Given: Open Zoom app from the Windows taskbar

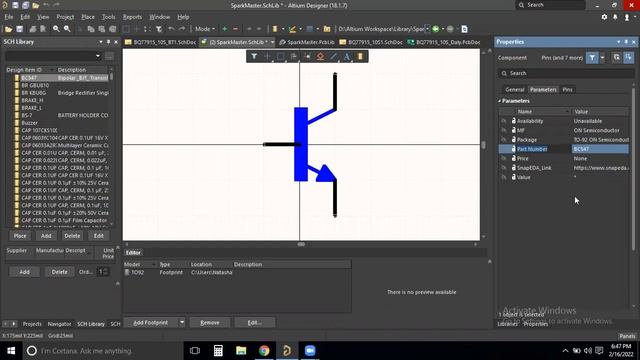Looking at the screenshot, I should point(310,351).
